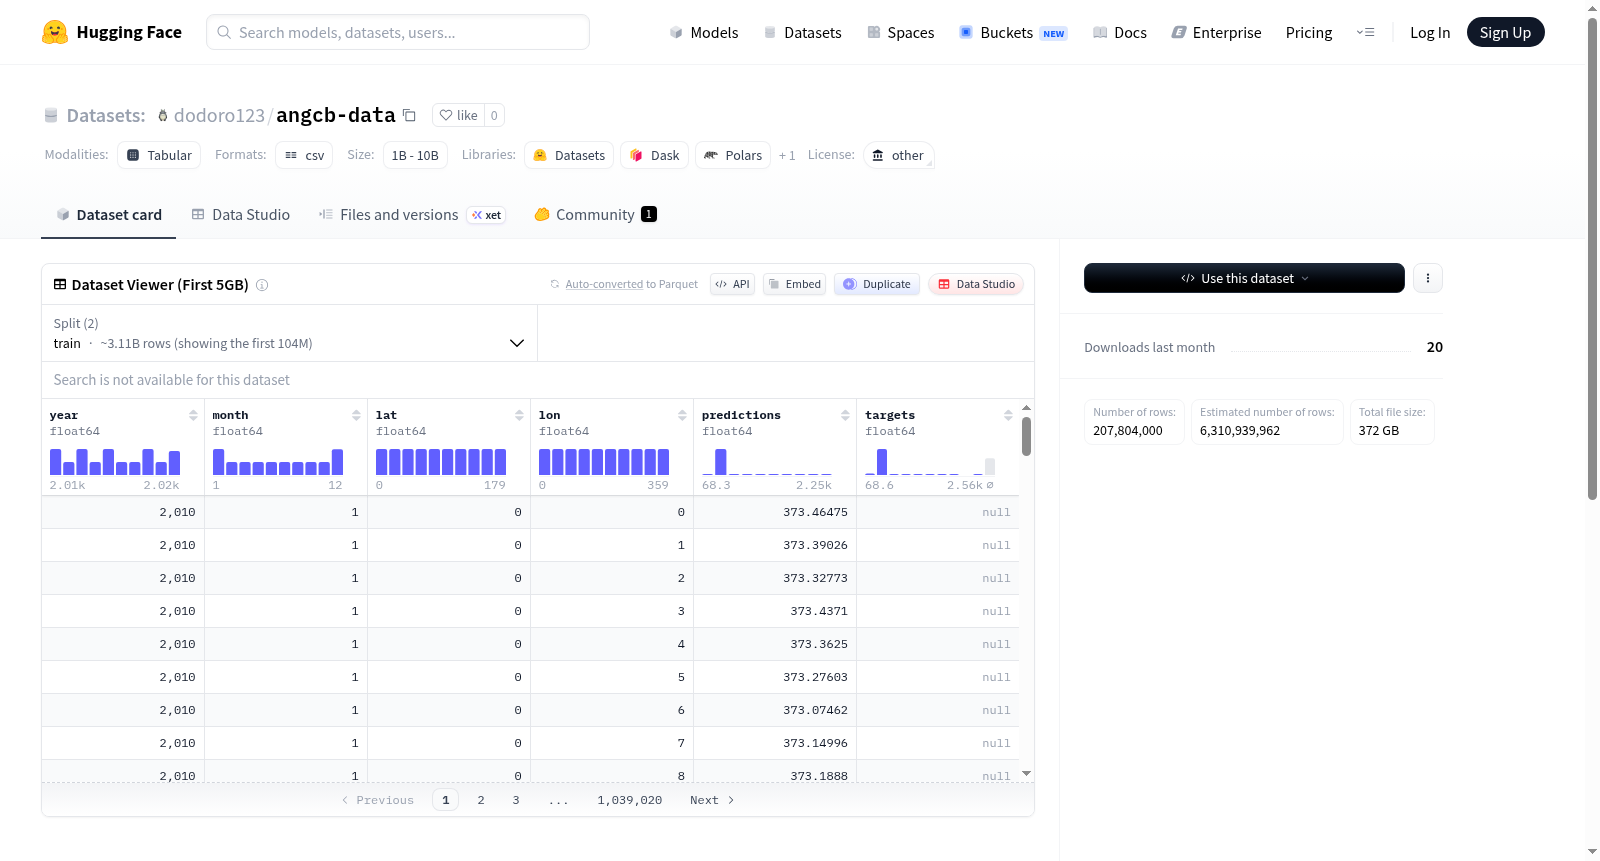Click the csv format tag
This screenshot has width=1600, height=861.
304,155
